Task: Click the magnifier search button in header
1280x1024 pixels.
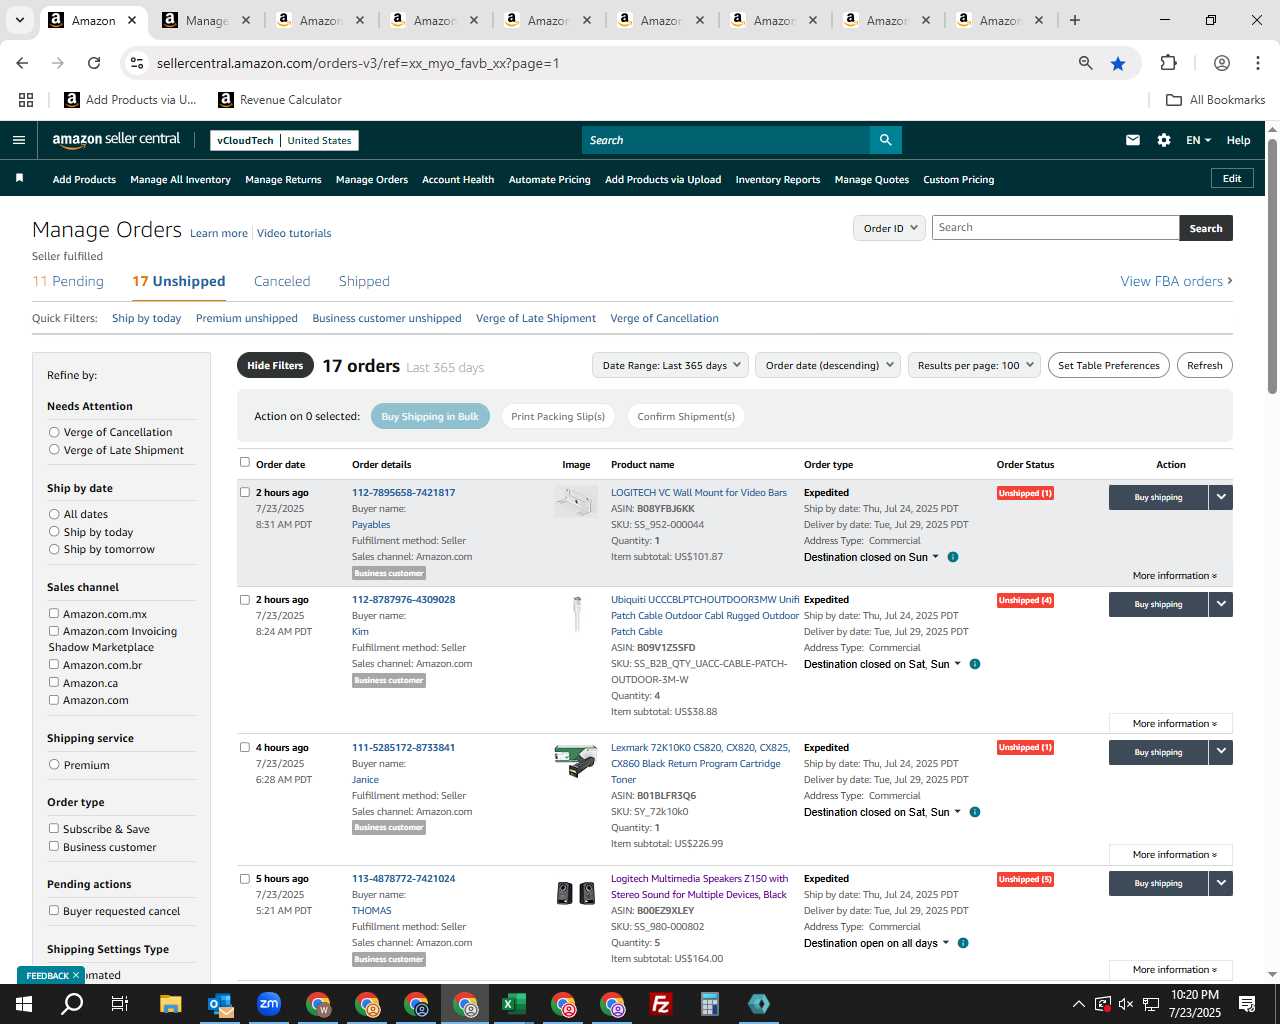Action: [885, 140]
